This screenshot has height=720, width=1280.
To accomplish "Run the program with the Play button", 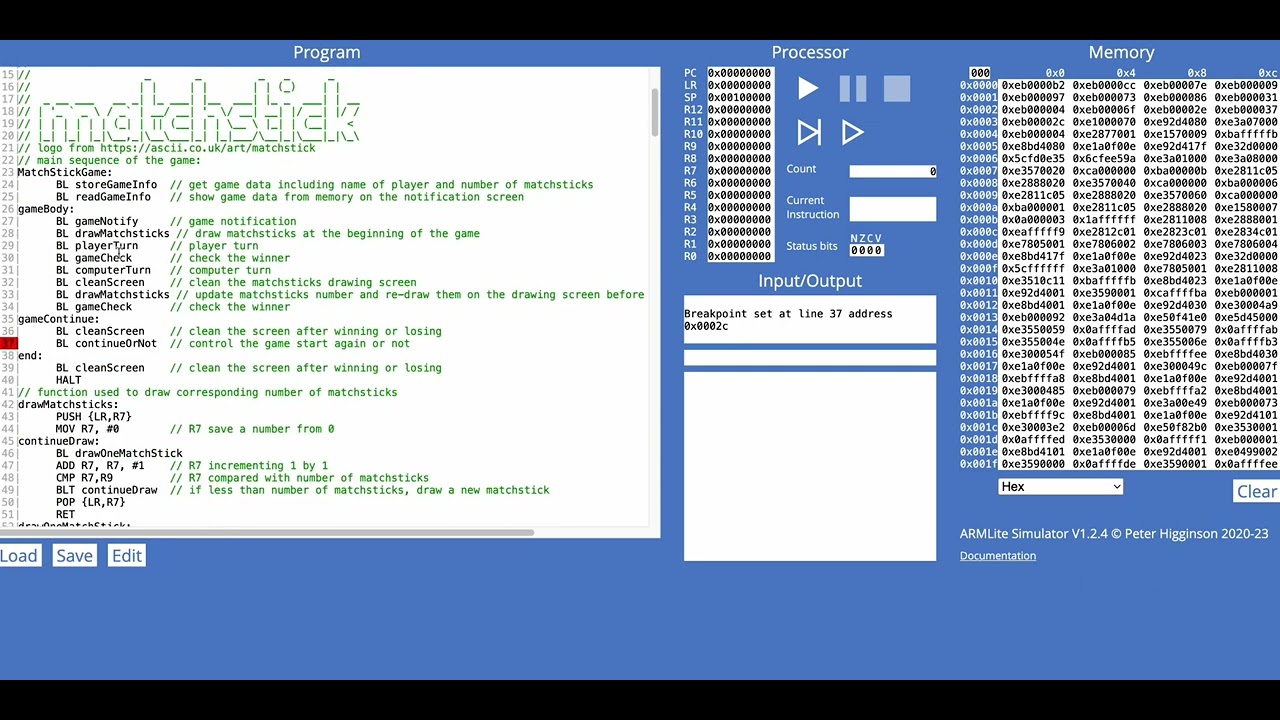I will [x=808, y=89].
